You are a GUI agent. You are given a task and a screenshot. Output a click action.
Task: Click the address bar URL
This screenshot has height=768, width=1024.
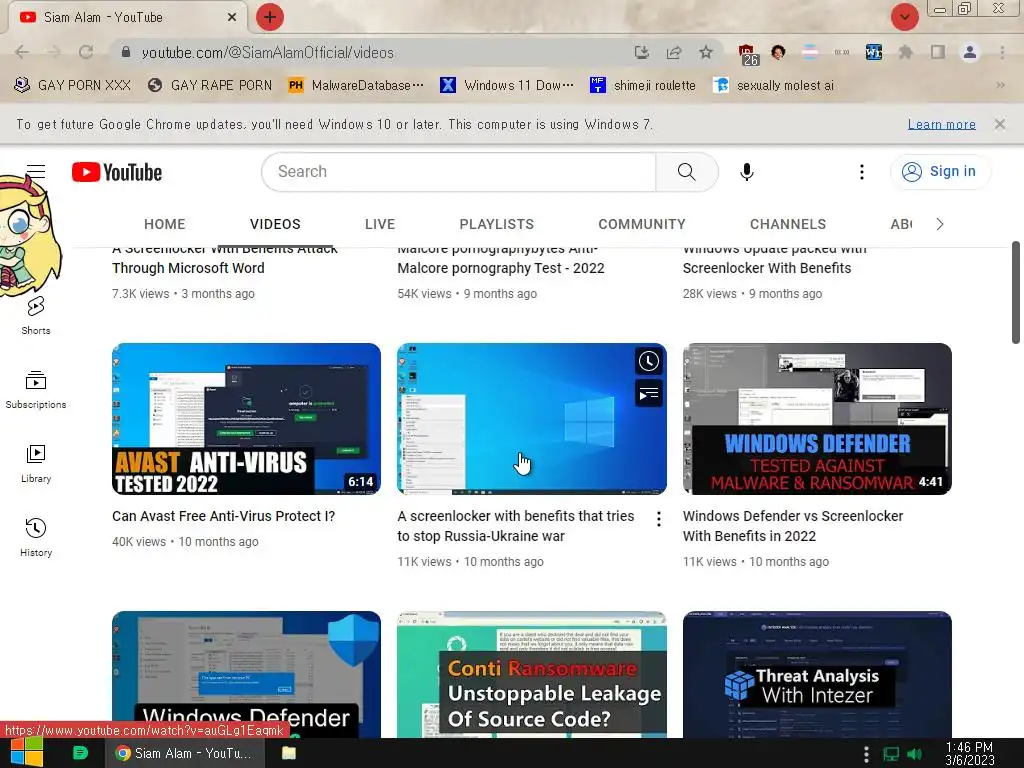(268, 52)
